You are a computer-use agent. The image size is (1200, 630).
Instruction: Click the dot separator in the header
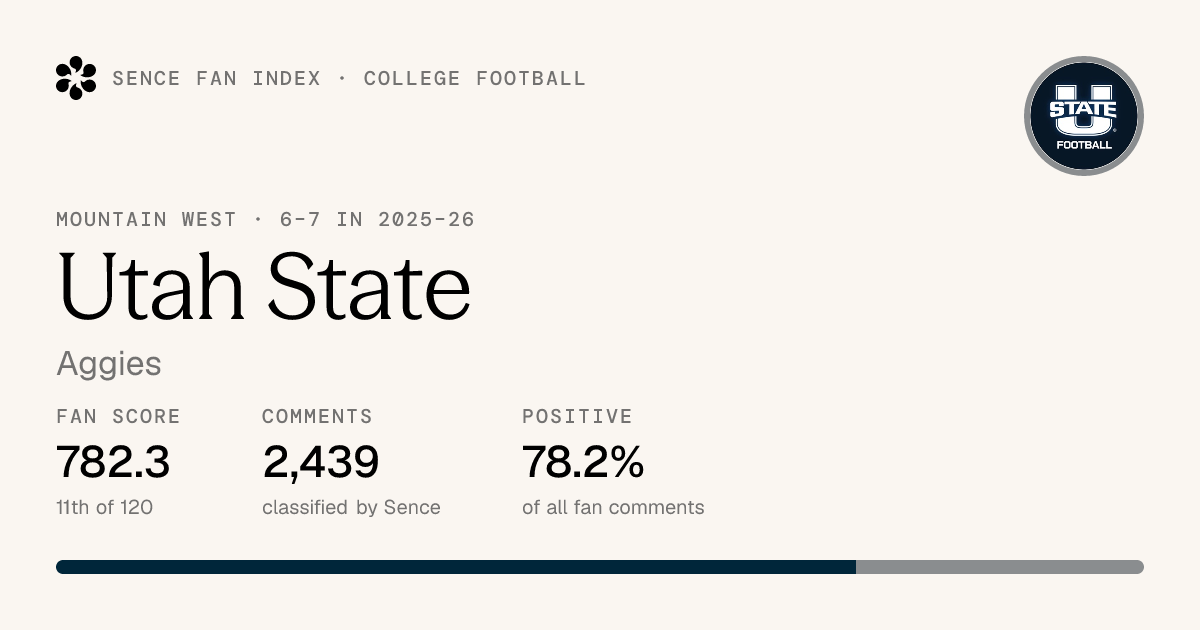[x=342, y=78]
